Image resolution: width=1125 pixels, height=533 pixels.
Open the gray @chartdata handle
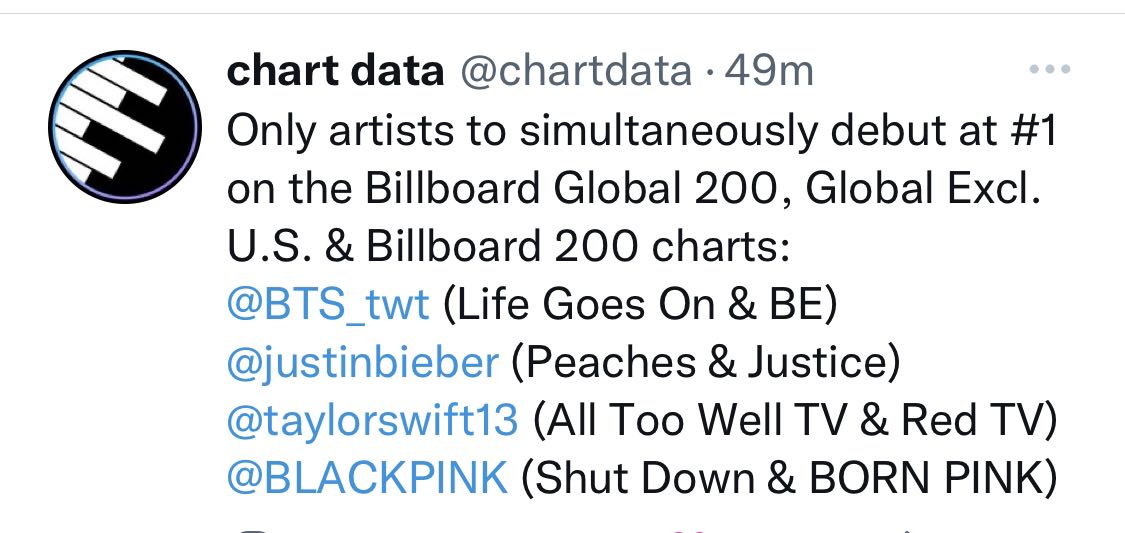575,72
